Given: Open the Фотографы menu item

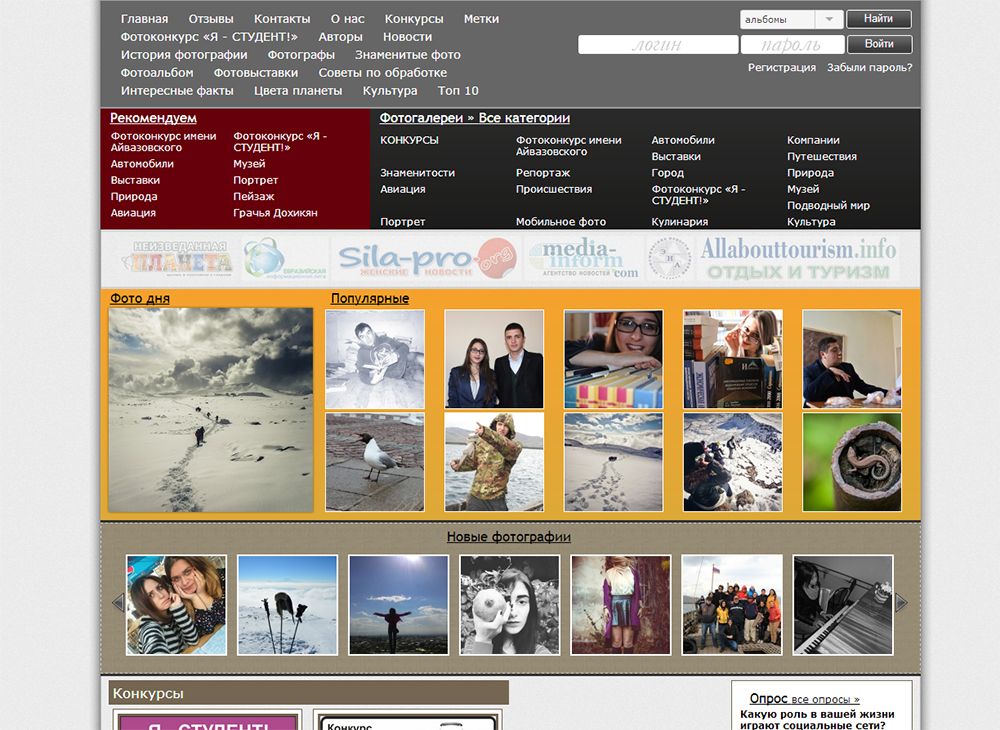Looking at the screenshot, I should point(301,55).
